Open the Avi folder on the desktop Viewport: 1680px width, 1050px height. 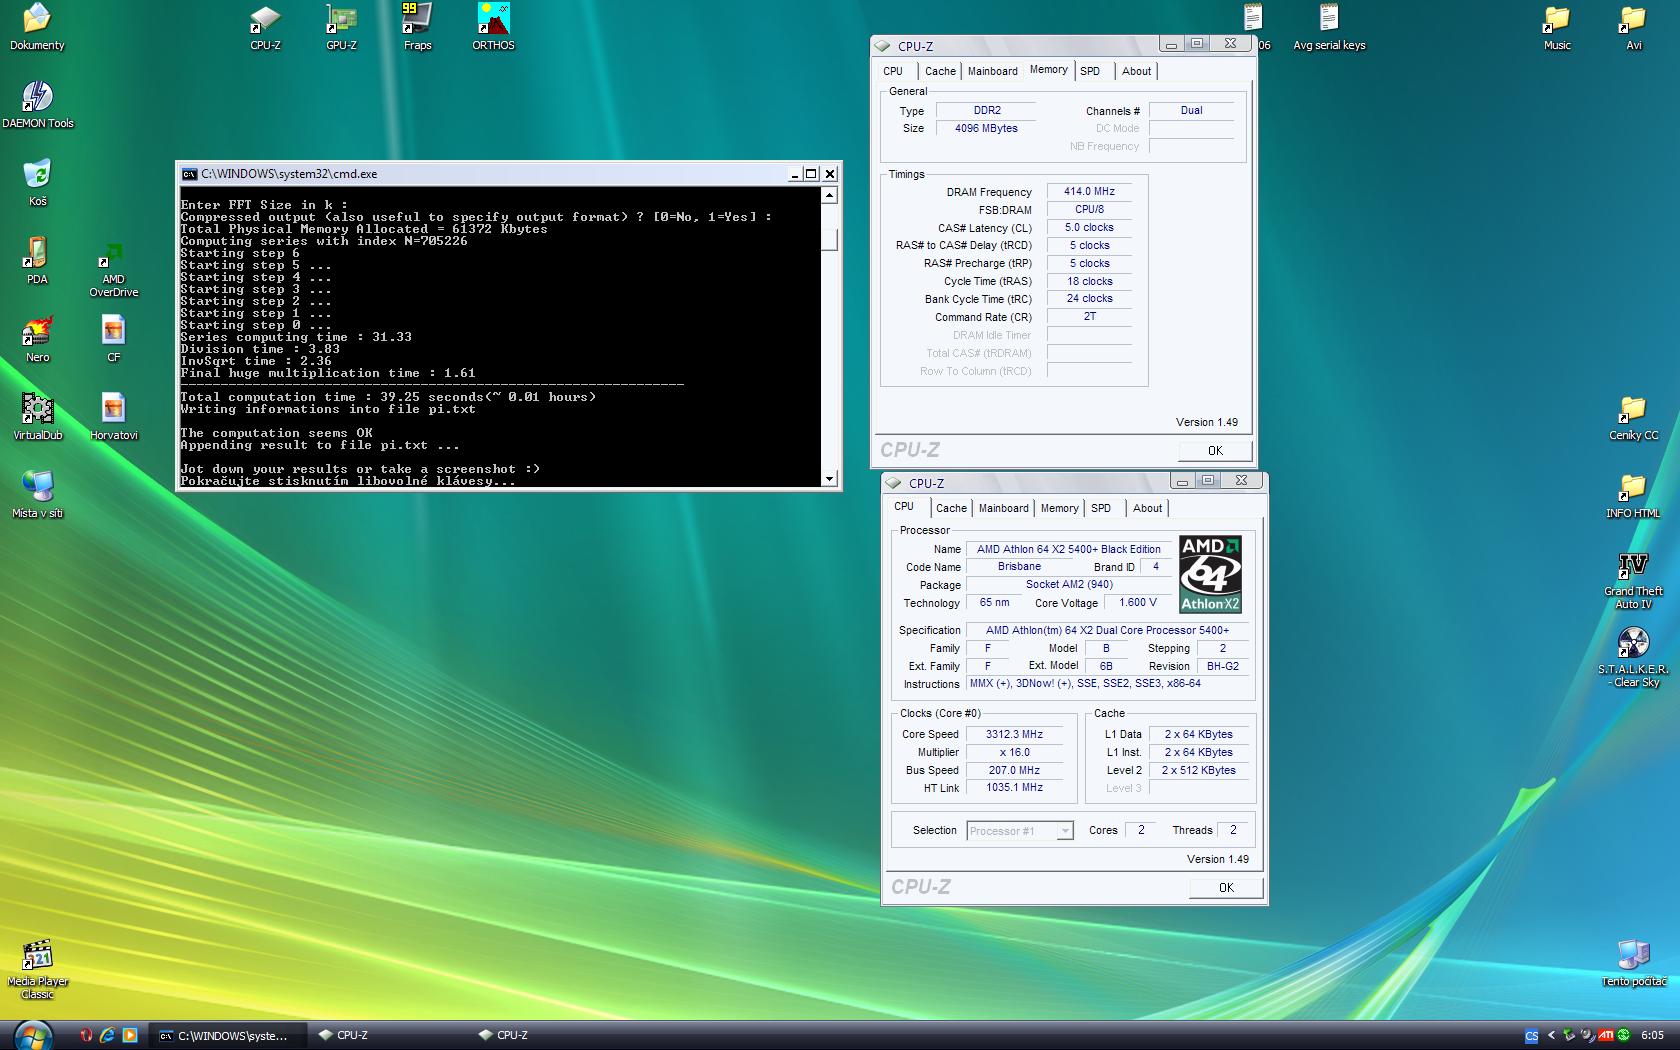click(x=1633, y=27)
